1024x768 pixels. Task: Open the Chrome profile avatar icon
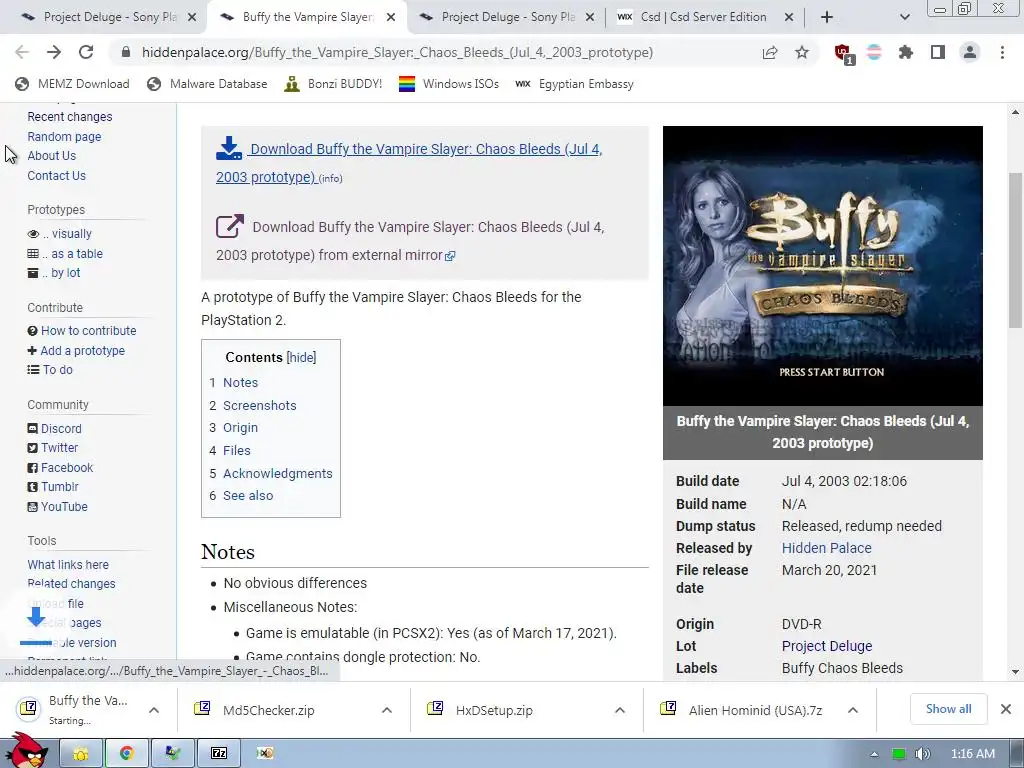tap(970, 52)
